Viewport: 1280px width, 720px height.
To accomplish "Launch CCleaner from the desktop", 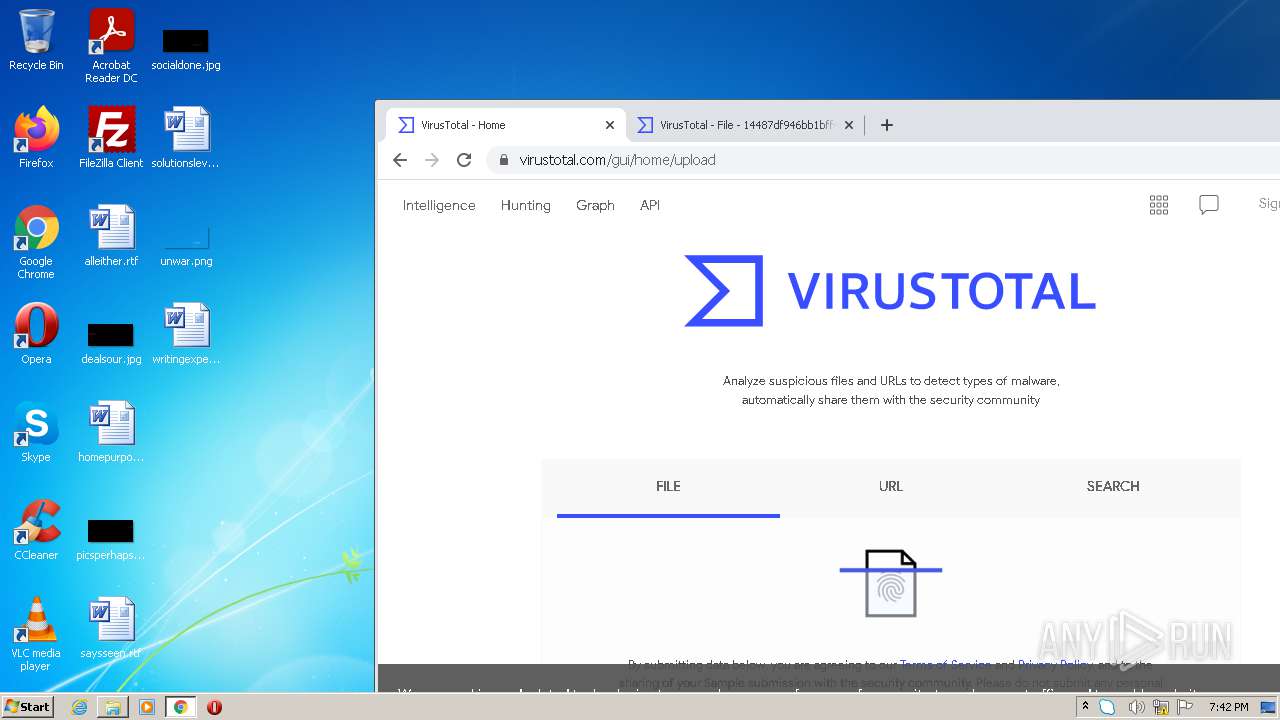I will [36, 530].
